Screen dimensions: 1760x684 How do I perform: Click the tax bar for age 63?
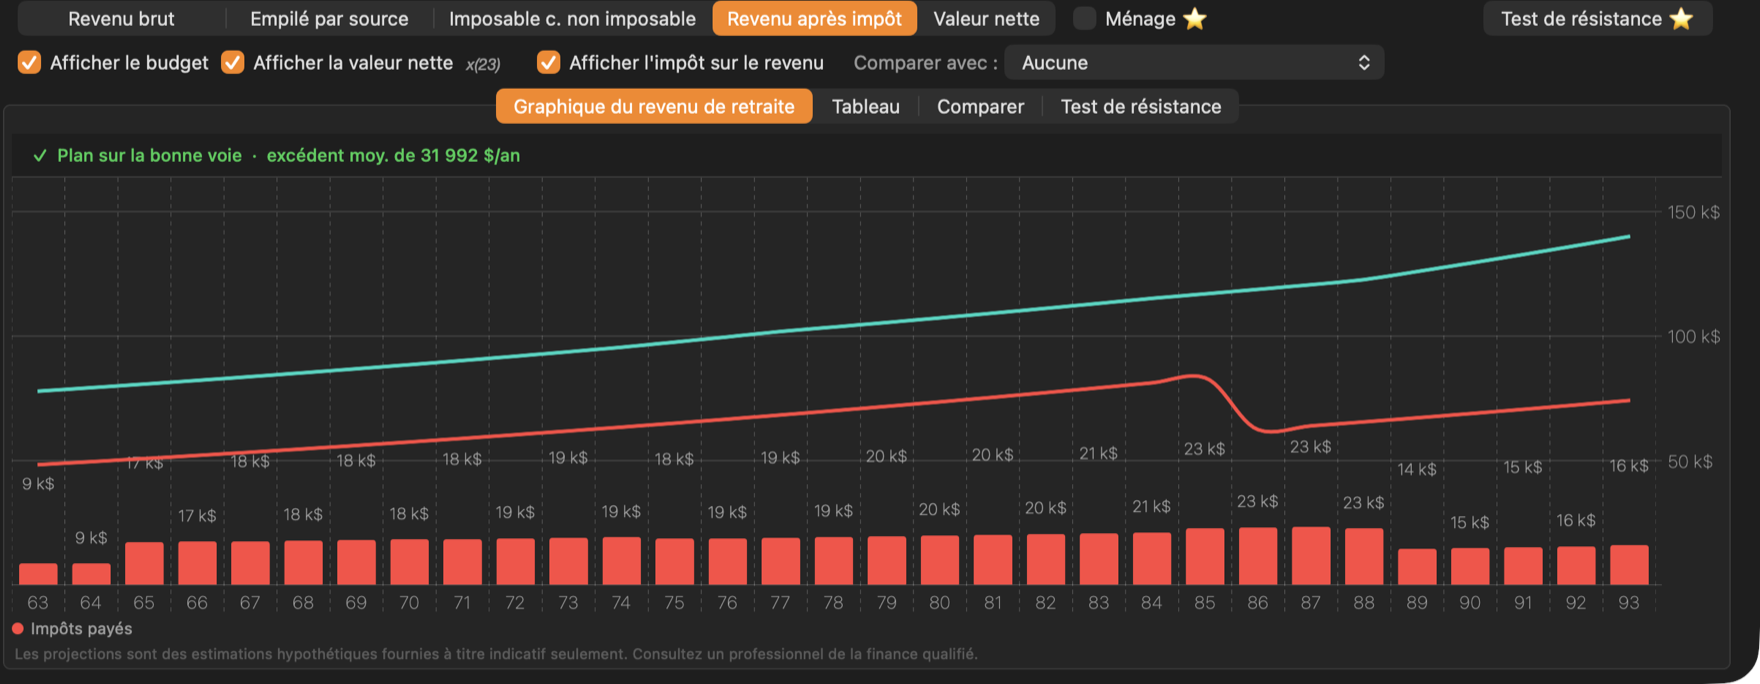(38, 574)
